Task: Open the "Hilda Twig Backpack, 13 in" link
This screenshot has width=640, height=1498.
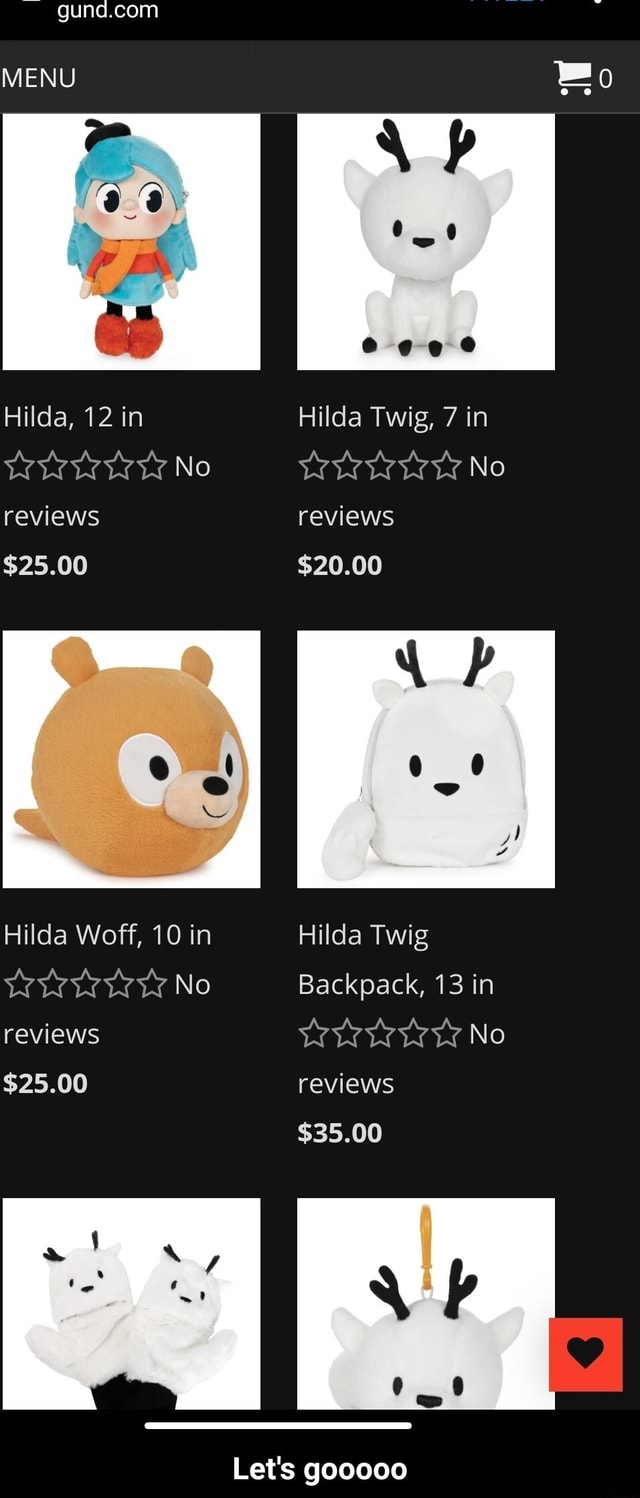Action: tap(396, 960)
